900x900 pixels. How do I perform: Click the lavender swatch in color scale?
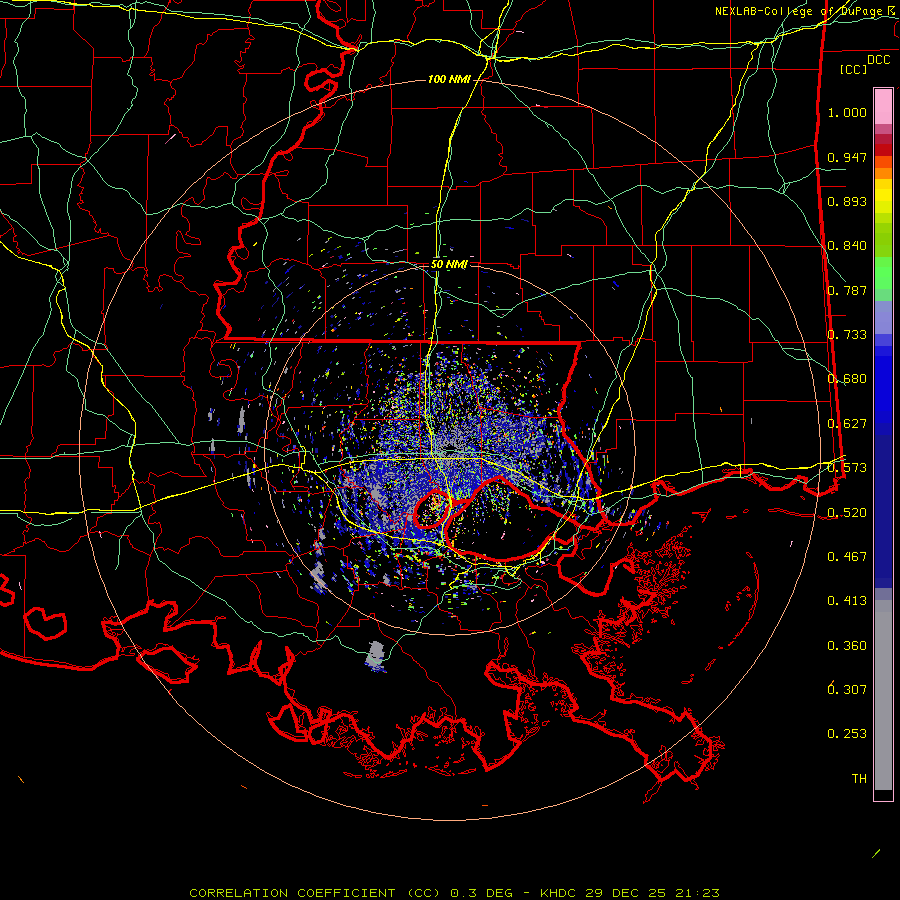[883, 317]
